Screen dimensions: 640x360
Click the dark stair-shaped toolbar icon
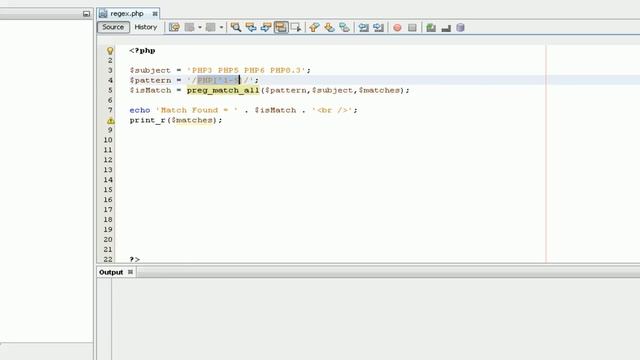coord(446,27)
